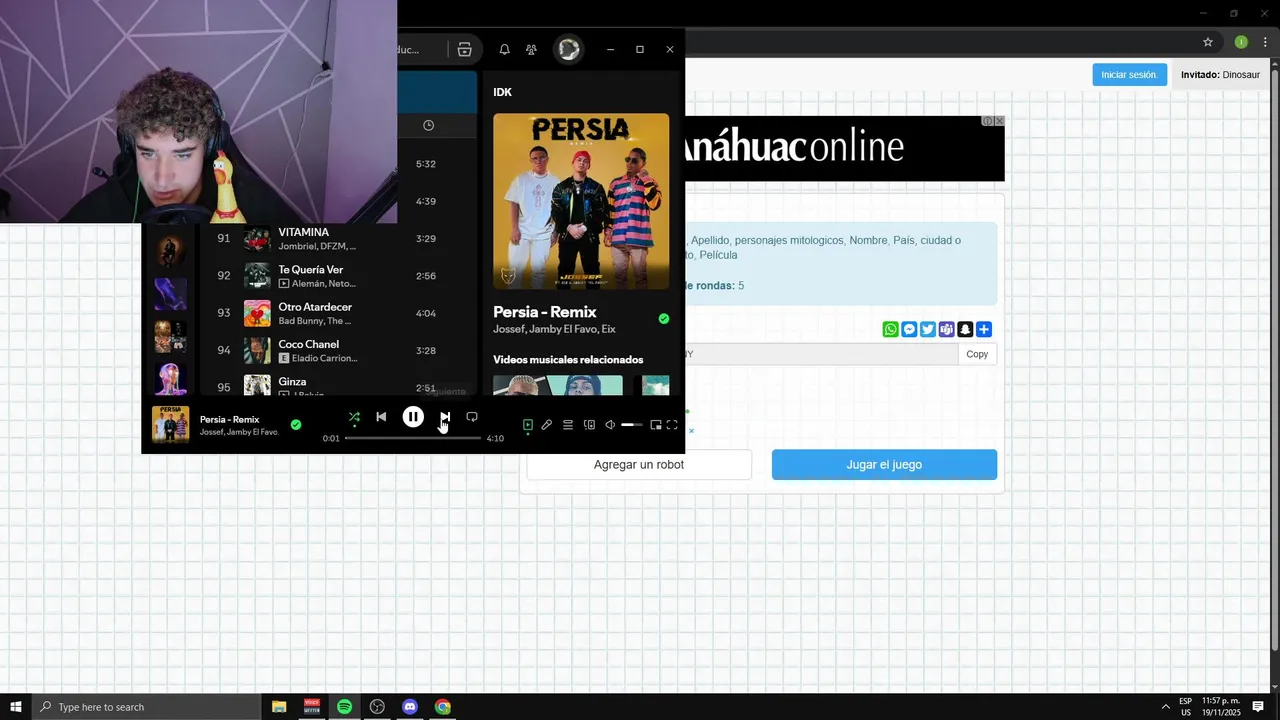Click Jugar el juego button
The image size is (1280, 720).
pyautogui.click(x=884, y=464)
